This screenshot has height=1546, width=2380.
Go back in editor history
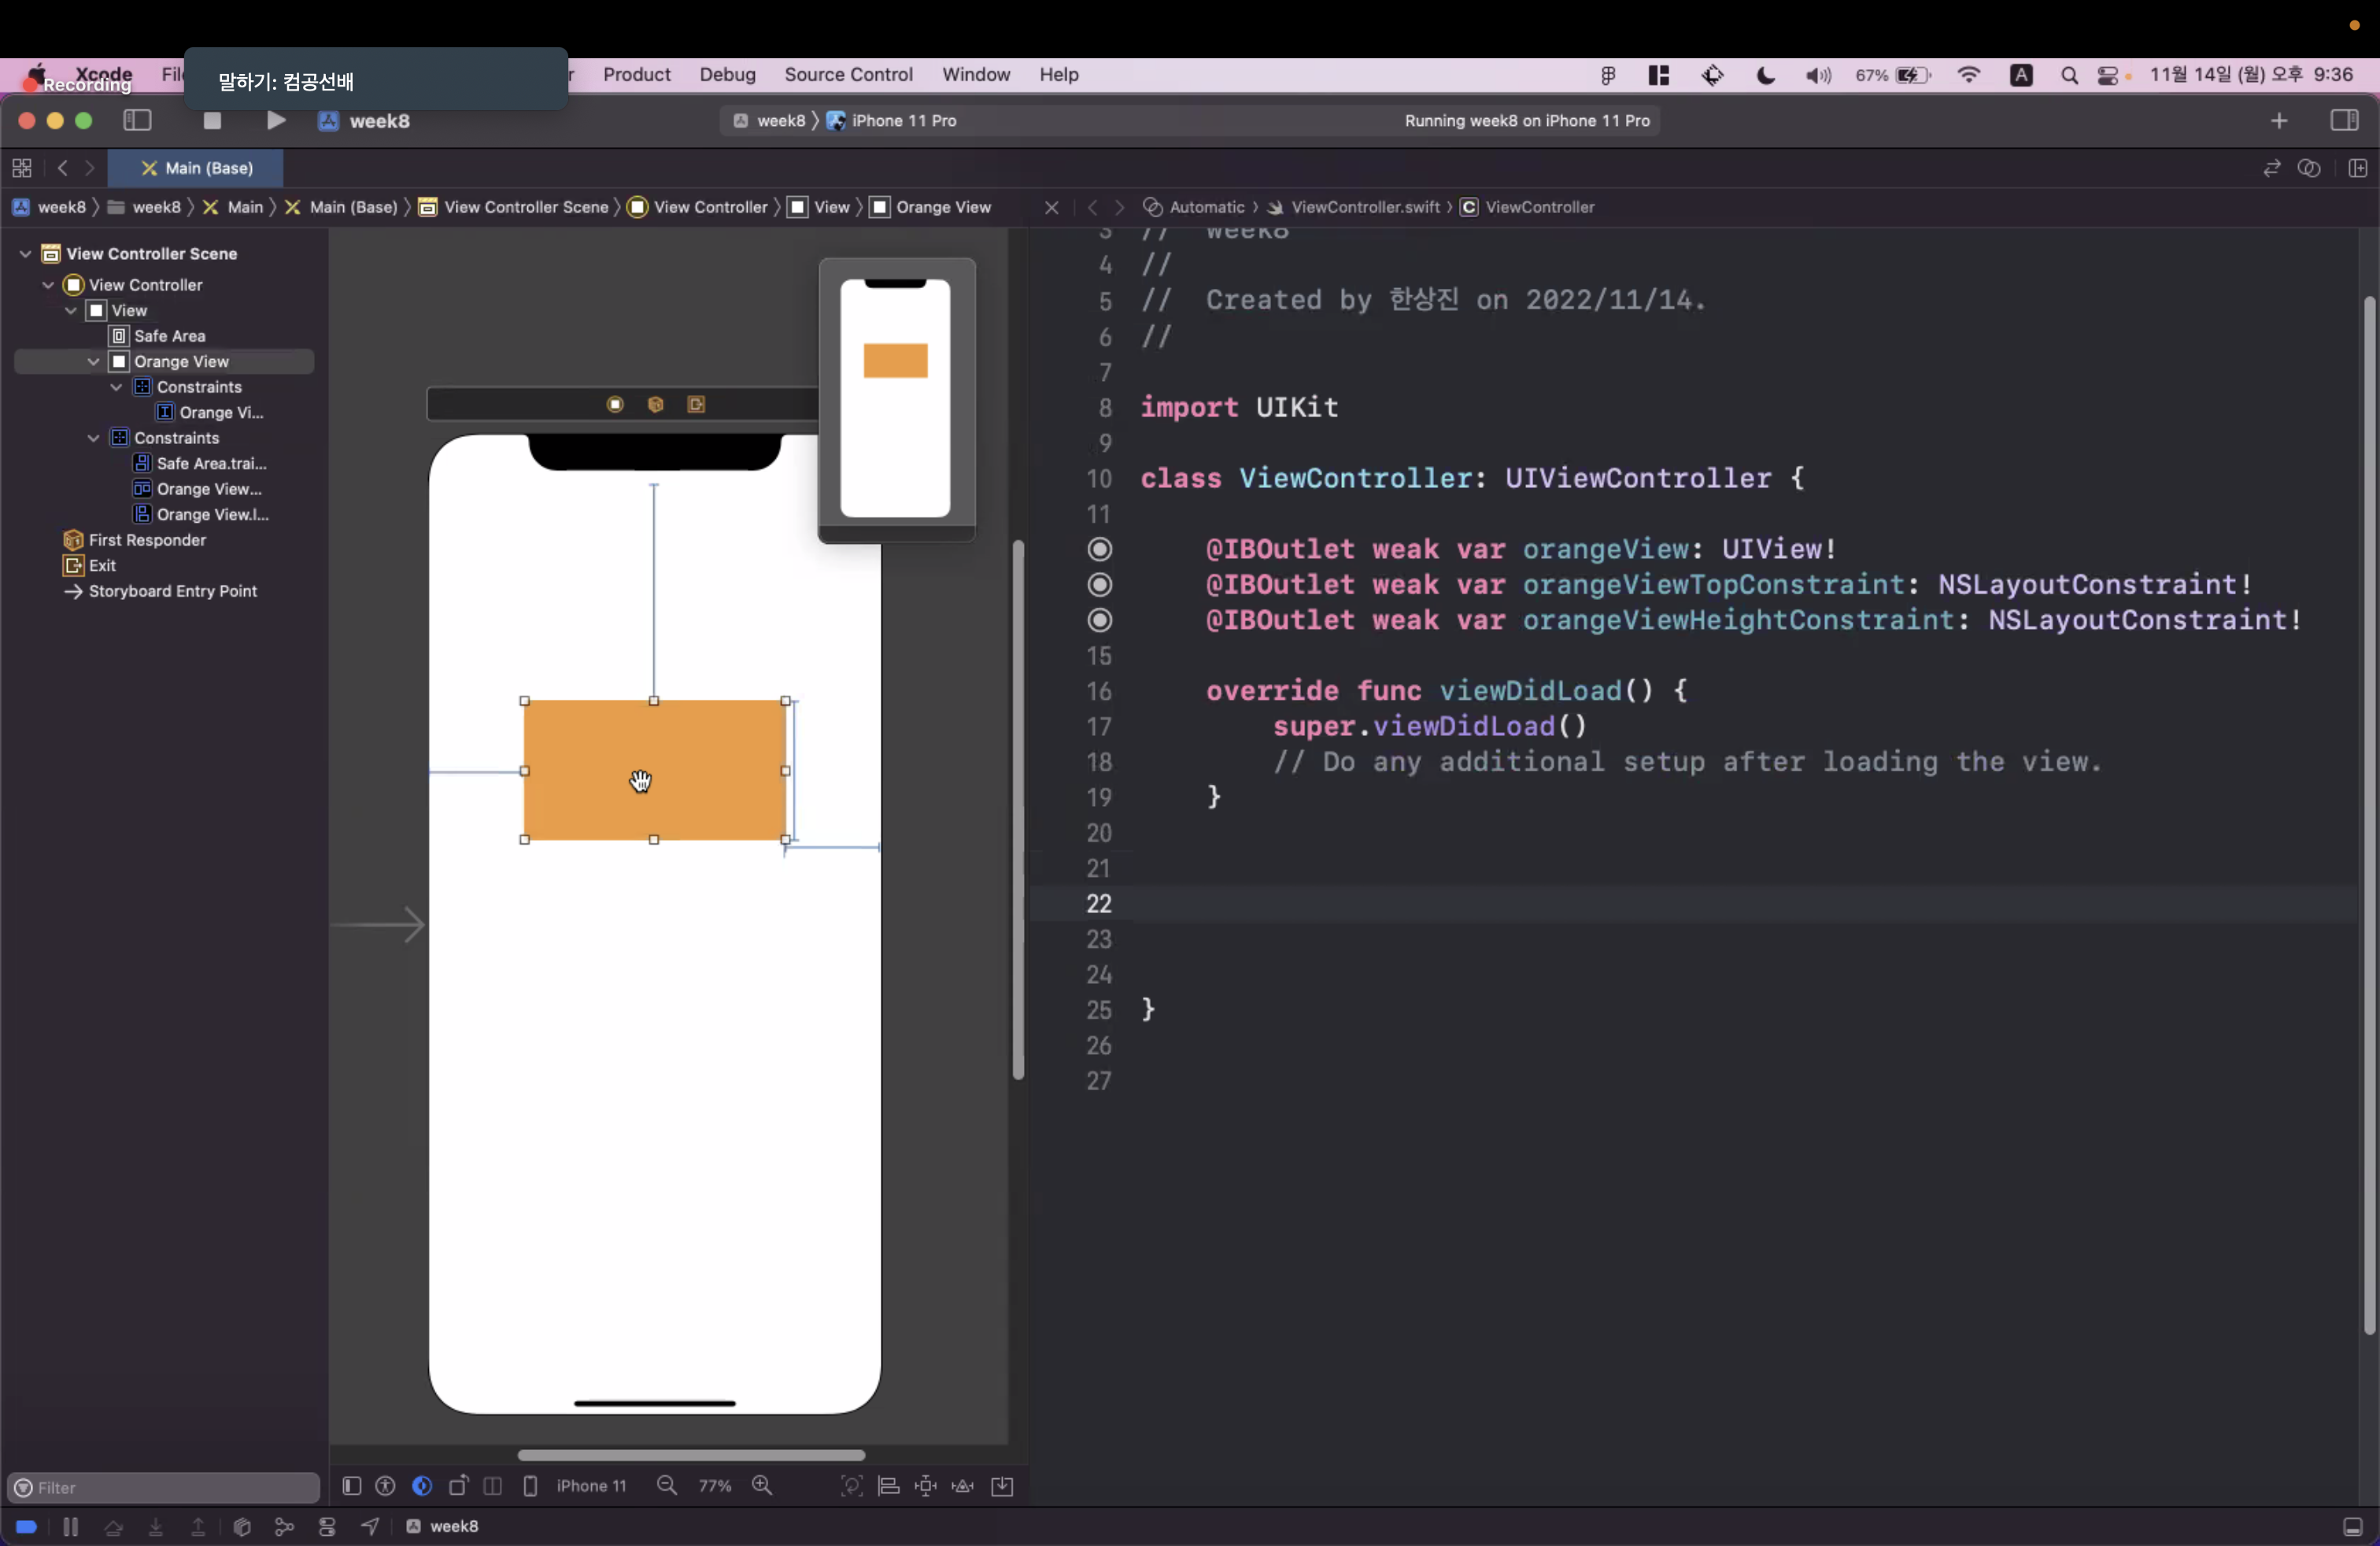tap(63, 168)
